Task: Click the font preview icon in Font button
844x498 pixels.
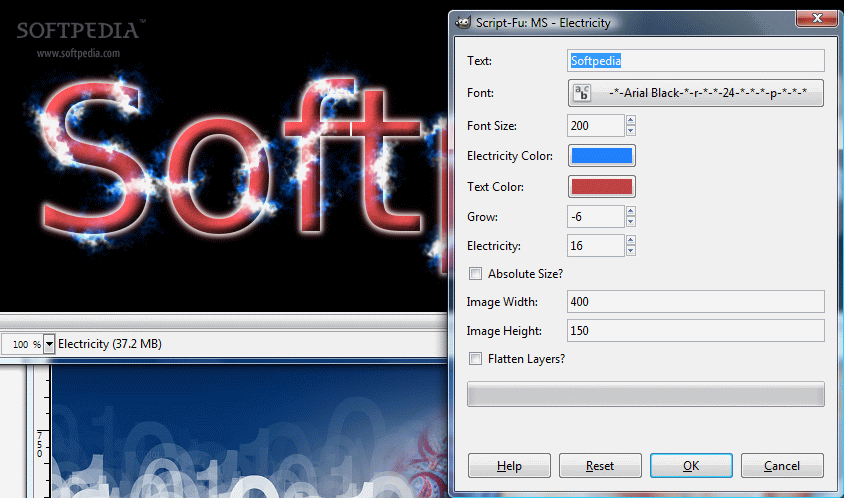Action: pyautogui.click(x=581, y=93)
